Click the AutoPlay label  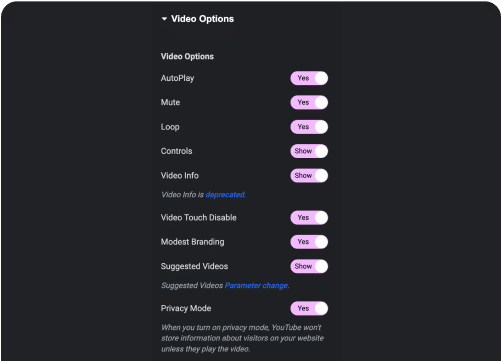point(177,78)
